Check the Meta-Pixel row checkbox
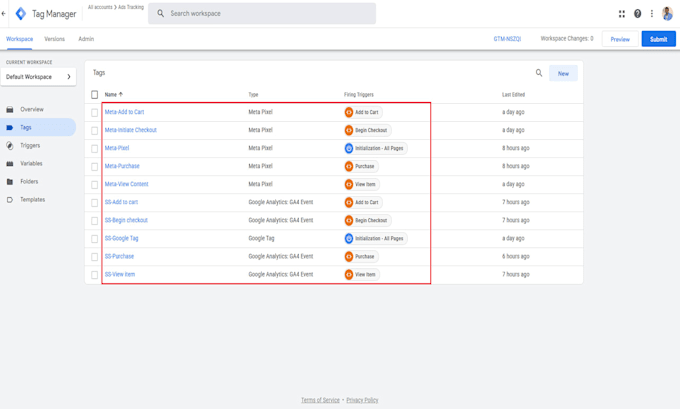Viewport: 680px width, 409px height. point(95,149)
